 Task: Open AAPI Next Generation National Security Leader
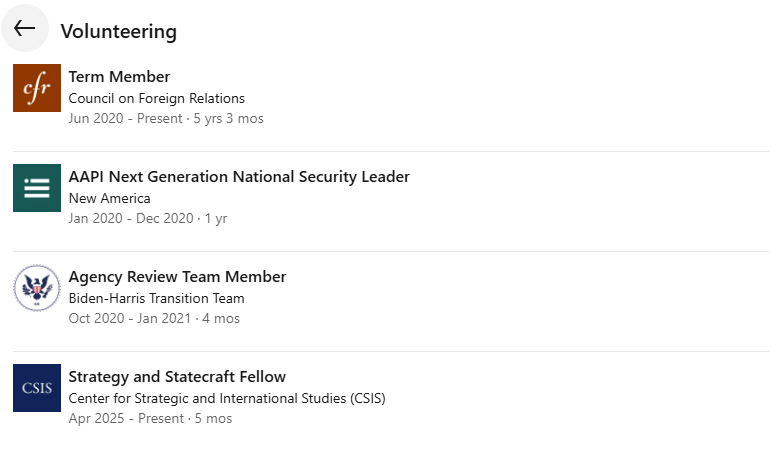click(239, 177)
